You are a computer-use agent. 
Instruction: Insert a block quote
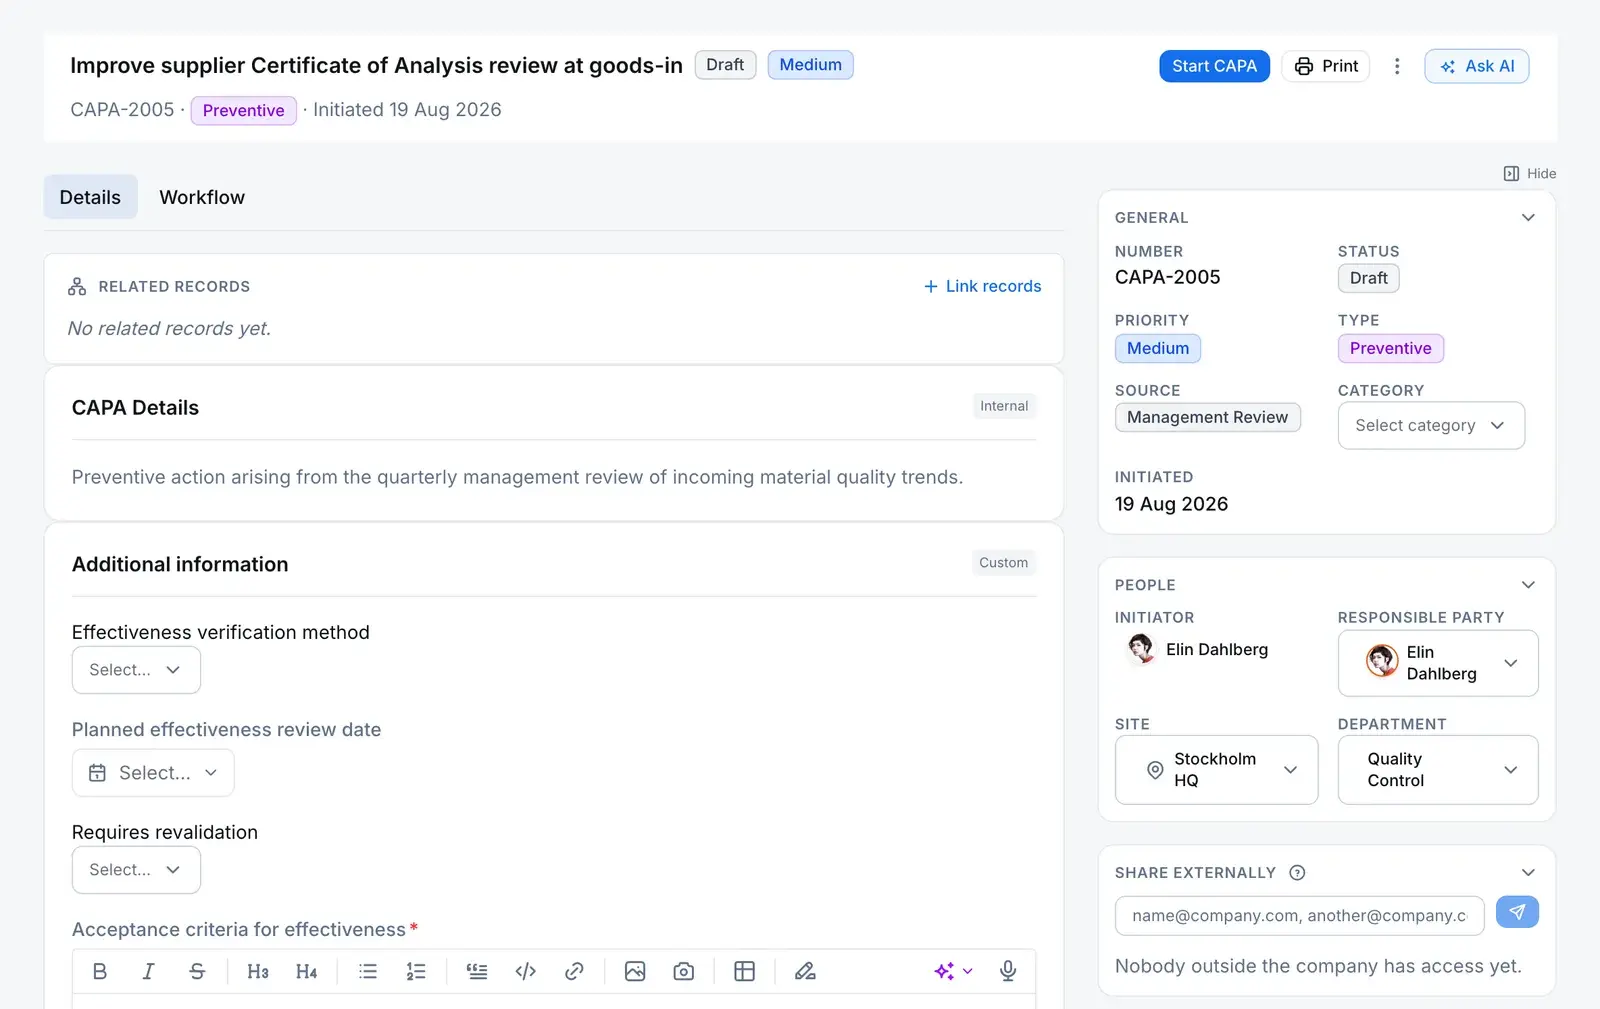477,971
